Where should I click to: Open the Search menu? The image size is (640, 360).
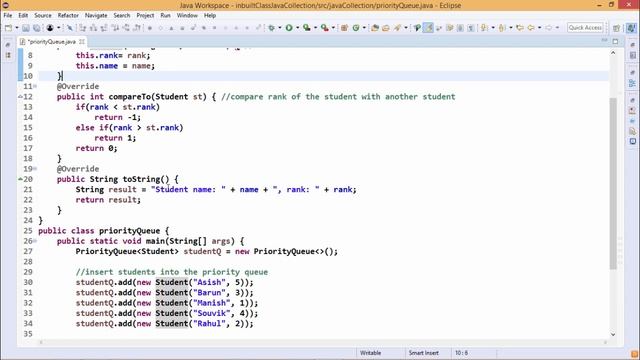tap(122, 15)
